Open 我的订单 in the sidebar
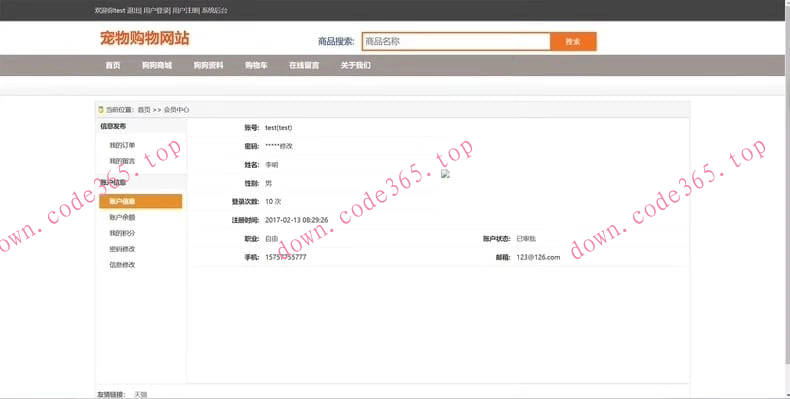This screenshot has width=790, height=399. click(x=122, y=145)
